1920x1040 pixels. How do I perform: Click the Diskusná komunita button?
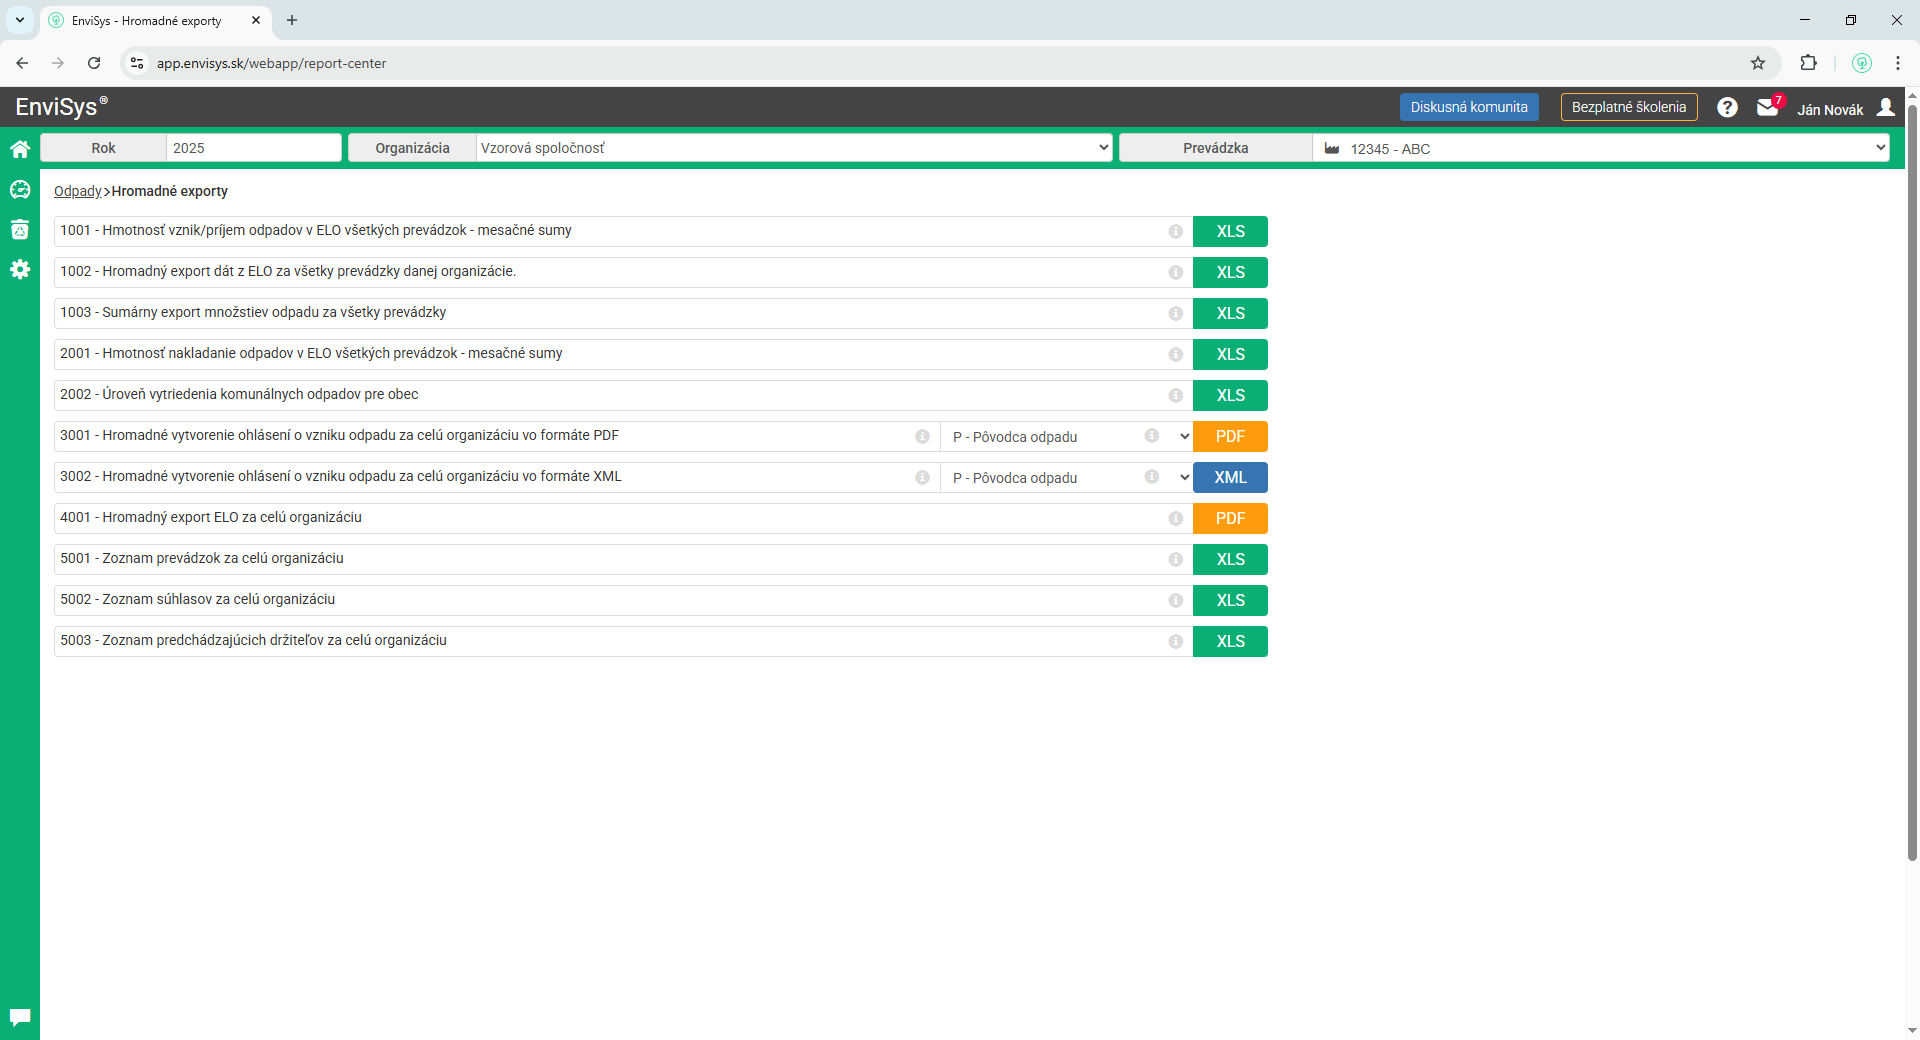click(1468, 107)
